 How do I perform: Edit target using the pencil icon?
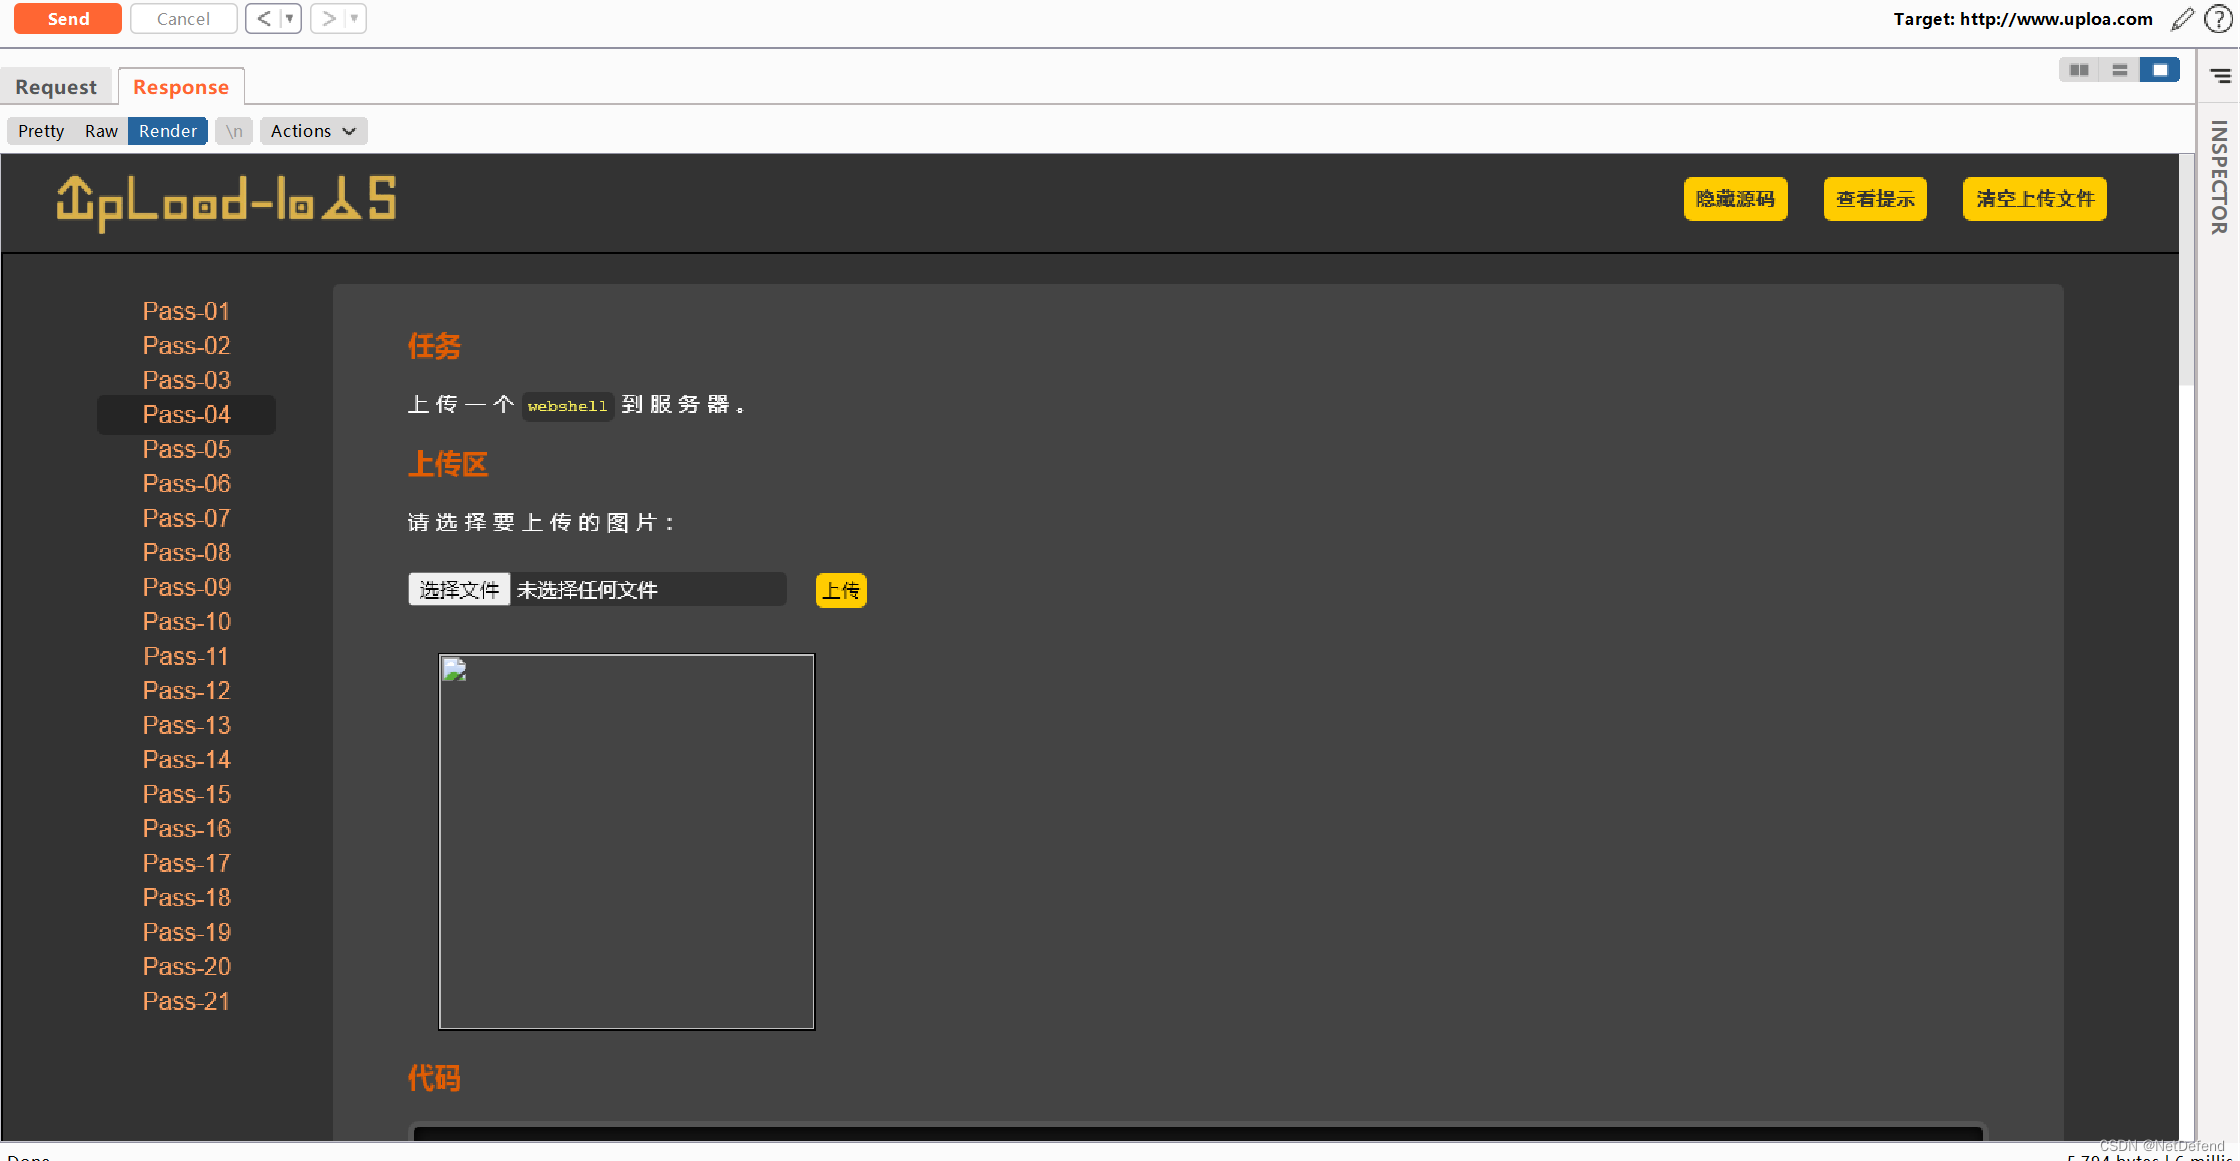coord(2183,19)
